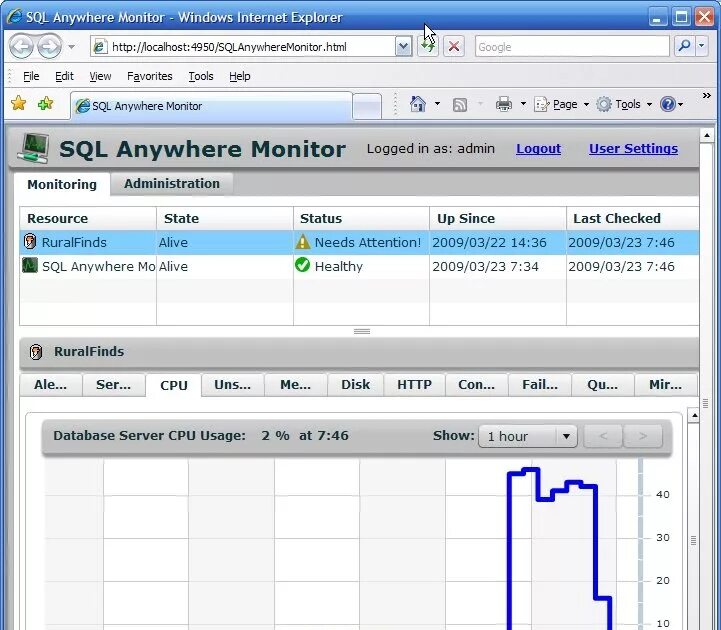The width and height of the screenshot is (721, 630).
Task: Sort by the Status column header
Action: (x=361, y=218)
